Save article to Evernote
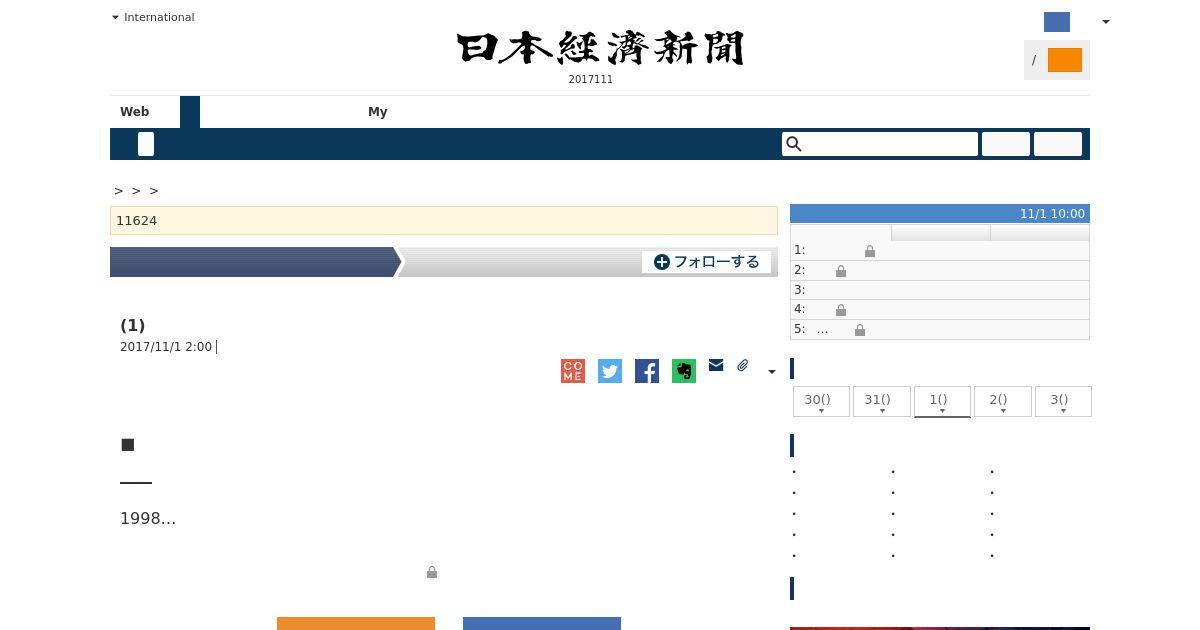The height and width of the screenshot is (630, 1200). point(684,371)
